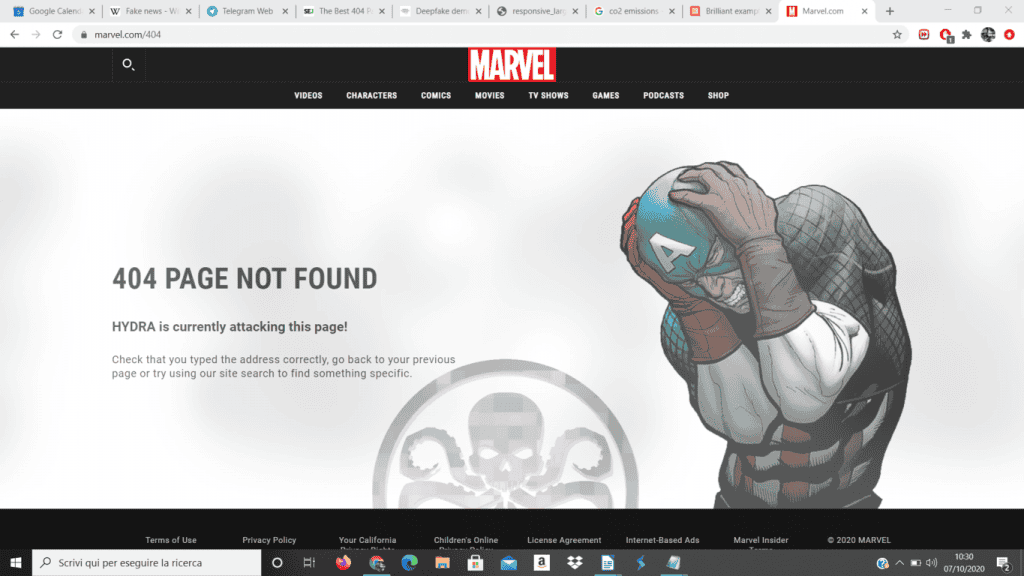Image resolution: width=1024 pixels, height=576 pixels.
Task: Open the TV SHOWS menu item
Action: pos(549,95)
